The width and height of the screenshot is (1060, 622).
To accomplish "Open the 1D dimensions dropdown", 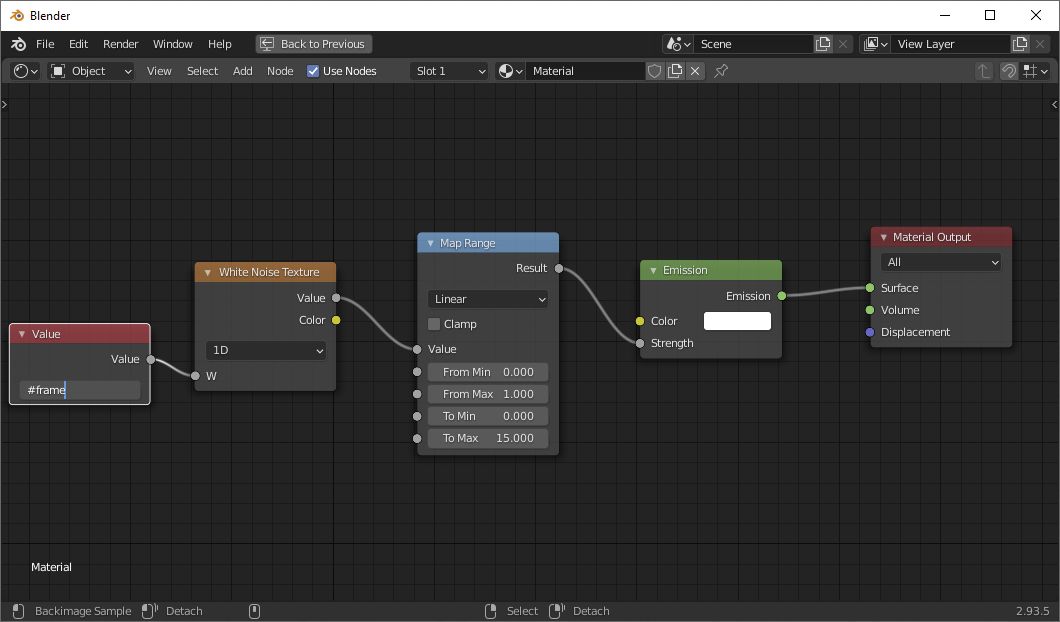I will click(266, 350).
